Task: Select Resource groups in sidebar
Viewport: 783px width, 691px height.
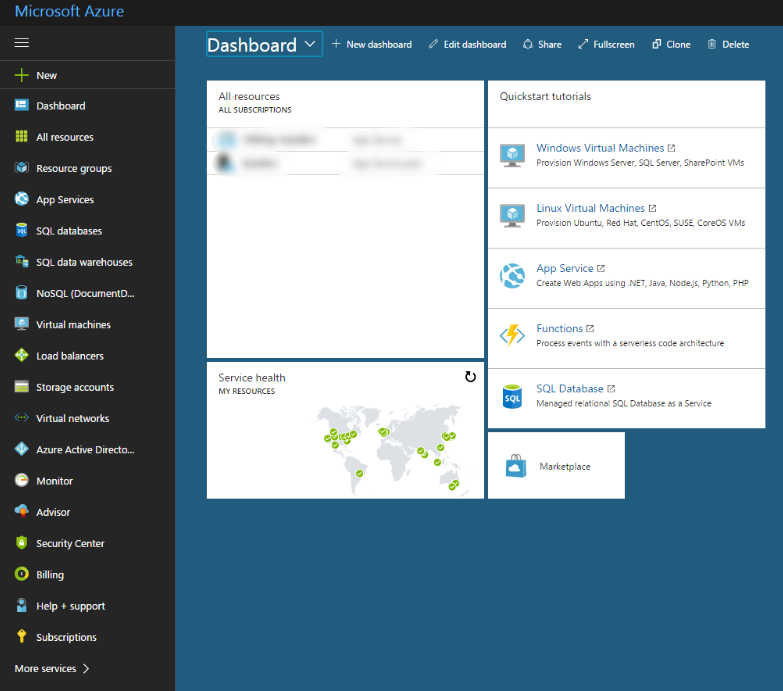Action: pos(74,168)
